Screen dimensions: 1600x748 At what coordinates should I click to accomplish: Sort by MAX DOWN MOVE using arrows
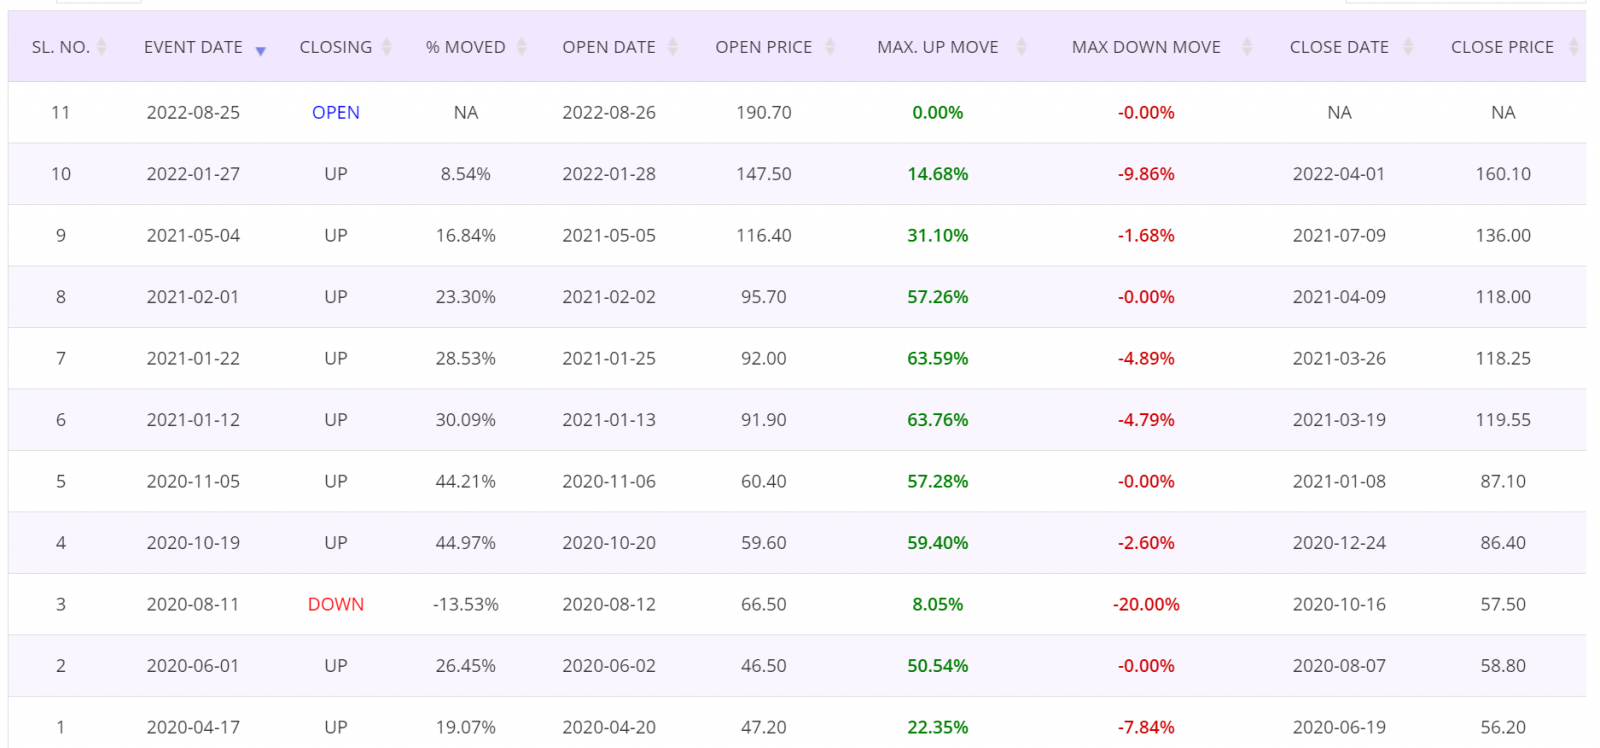(x=1247, y=47)
